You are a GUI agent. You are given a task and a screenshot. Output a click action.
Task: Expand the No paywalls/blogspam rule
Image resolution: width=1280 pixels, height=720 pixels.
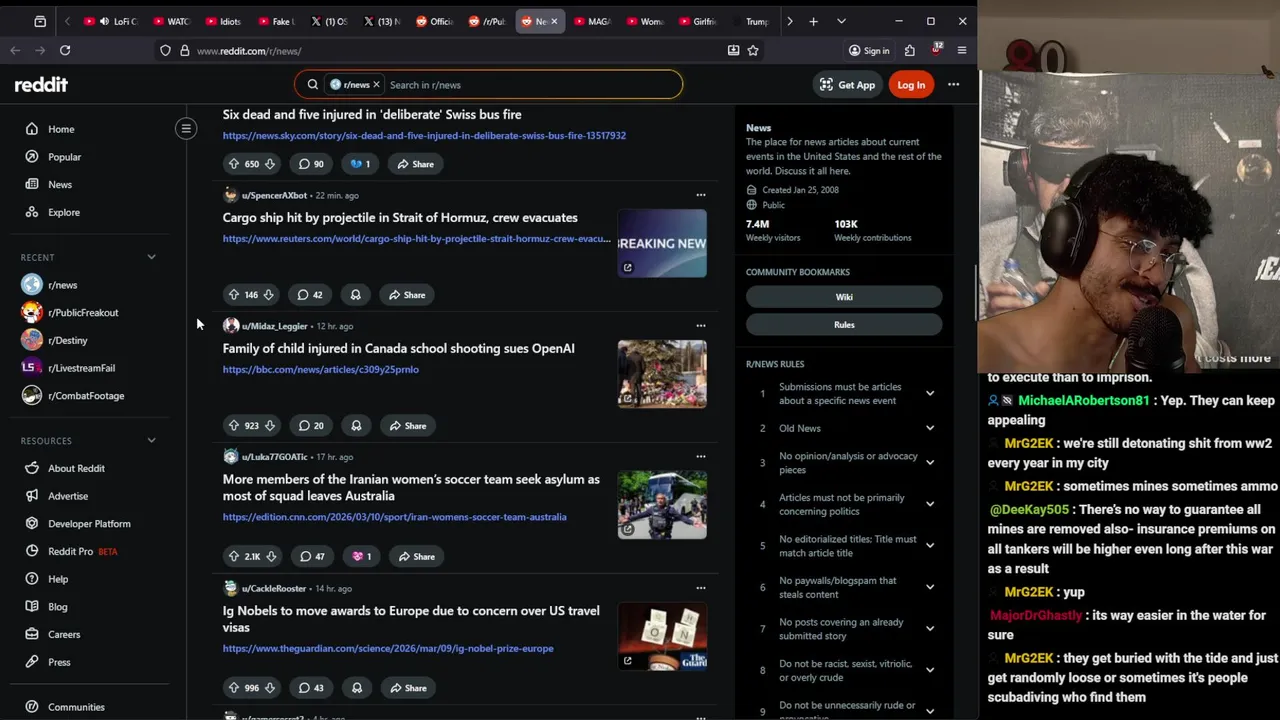(929, 587)
